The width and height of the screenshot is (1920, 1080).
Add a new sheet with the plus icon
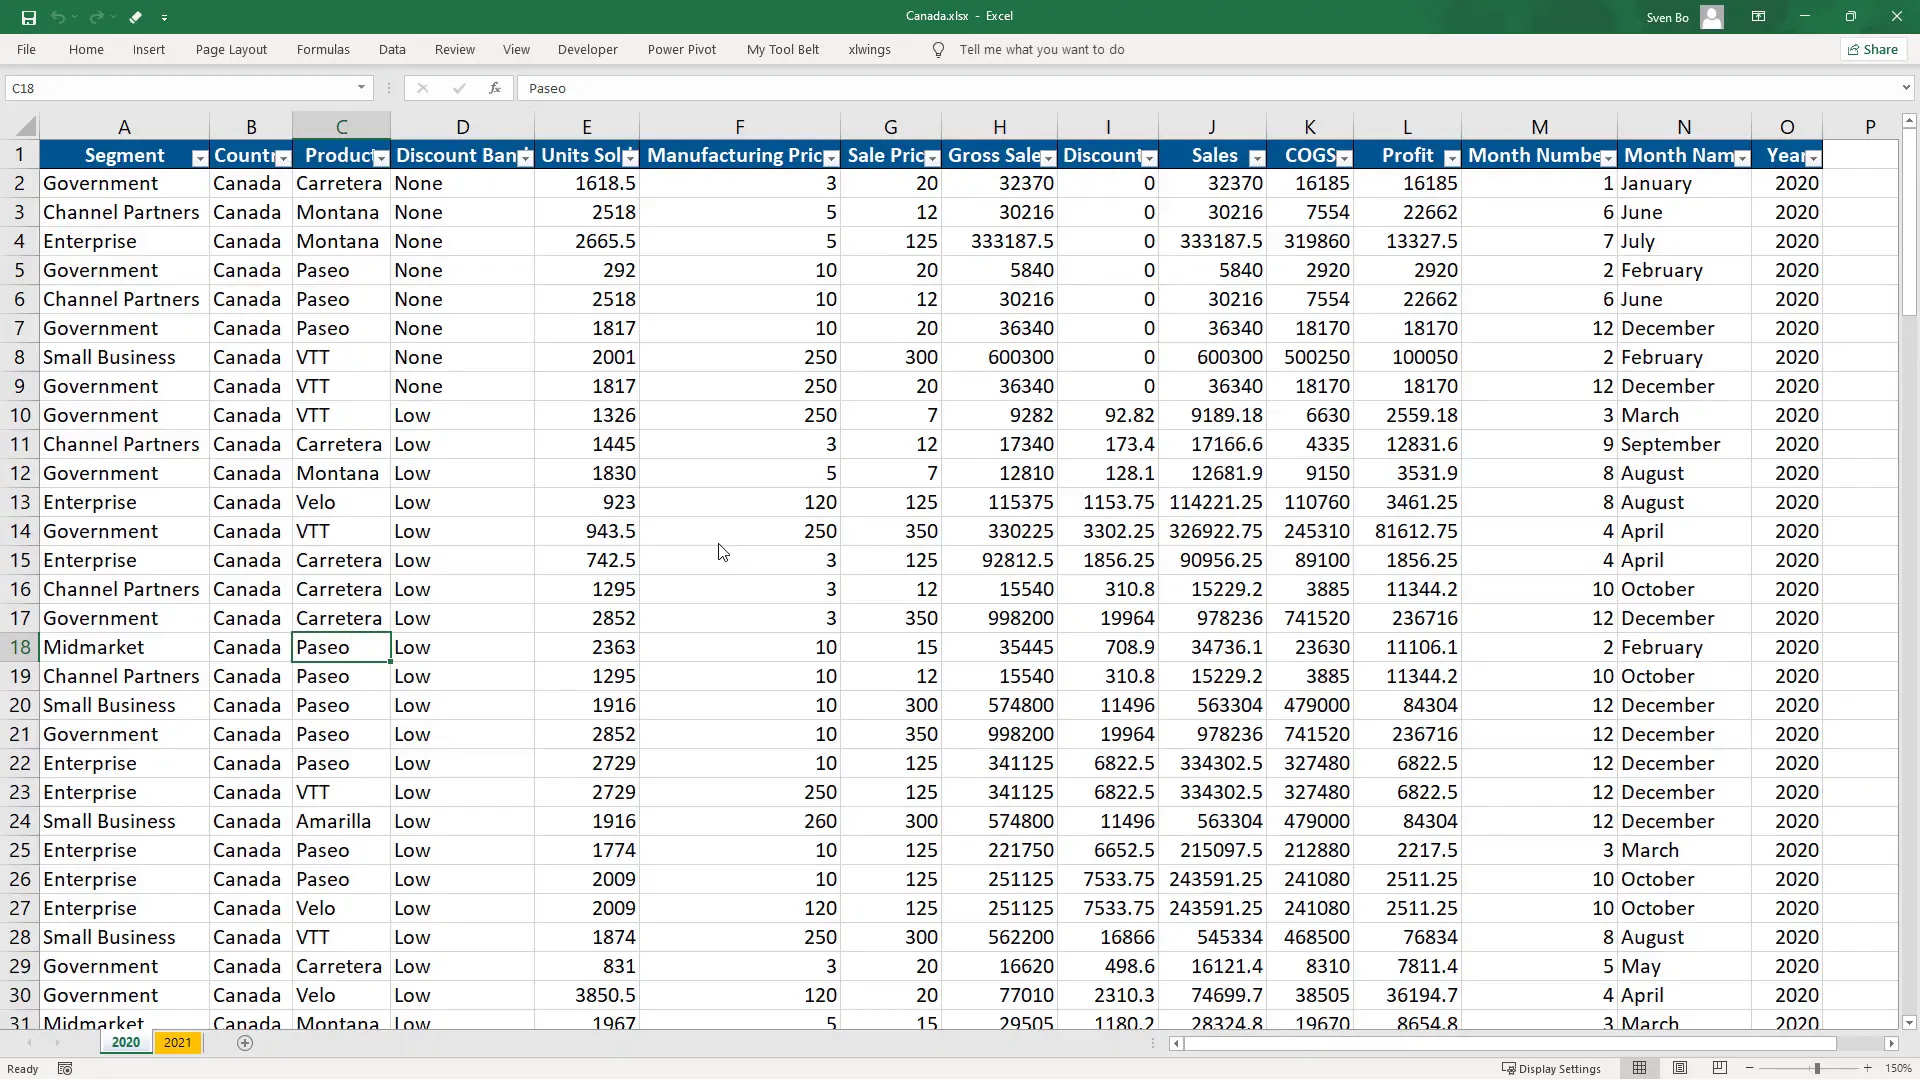click(244, 1043)
